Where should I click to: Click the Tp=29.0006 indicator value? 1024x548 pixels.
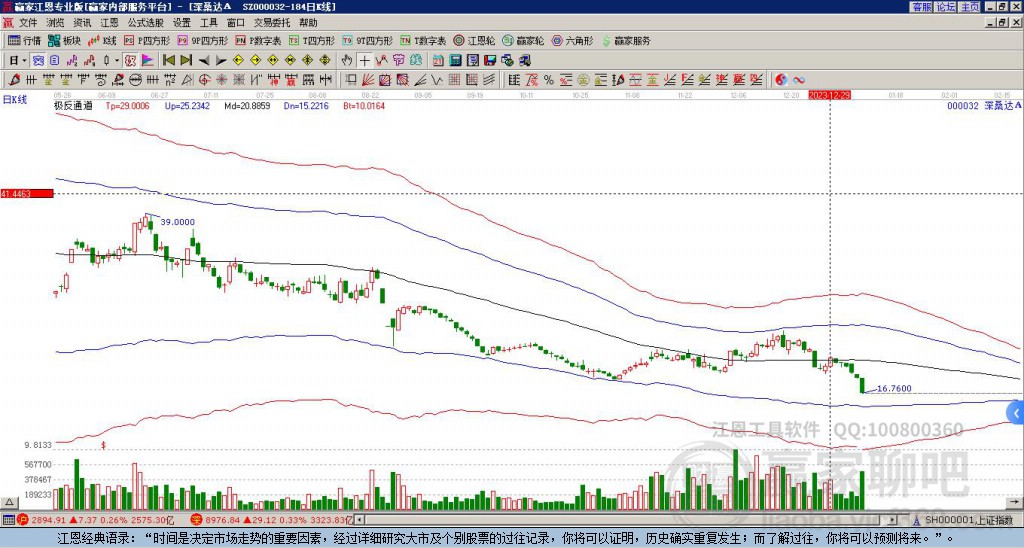point(127,105)
